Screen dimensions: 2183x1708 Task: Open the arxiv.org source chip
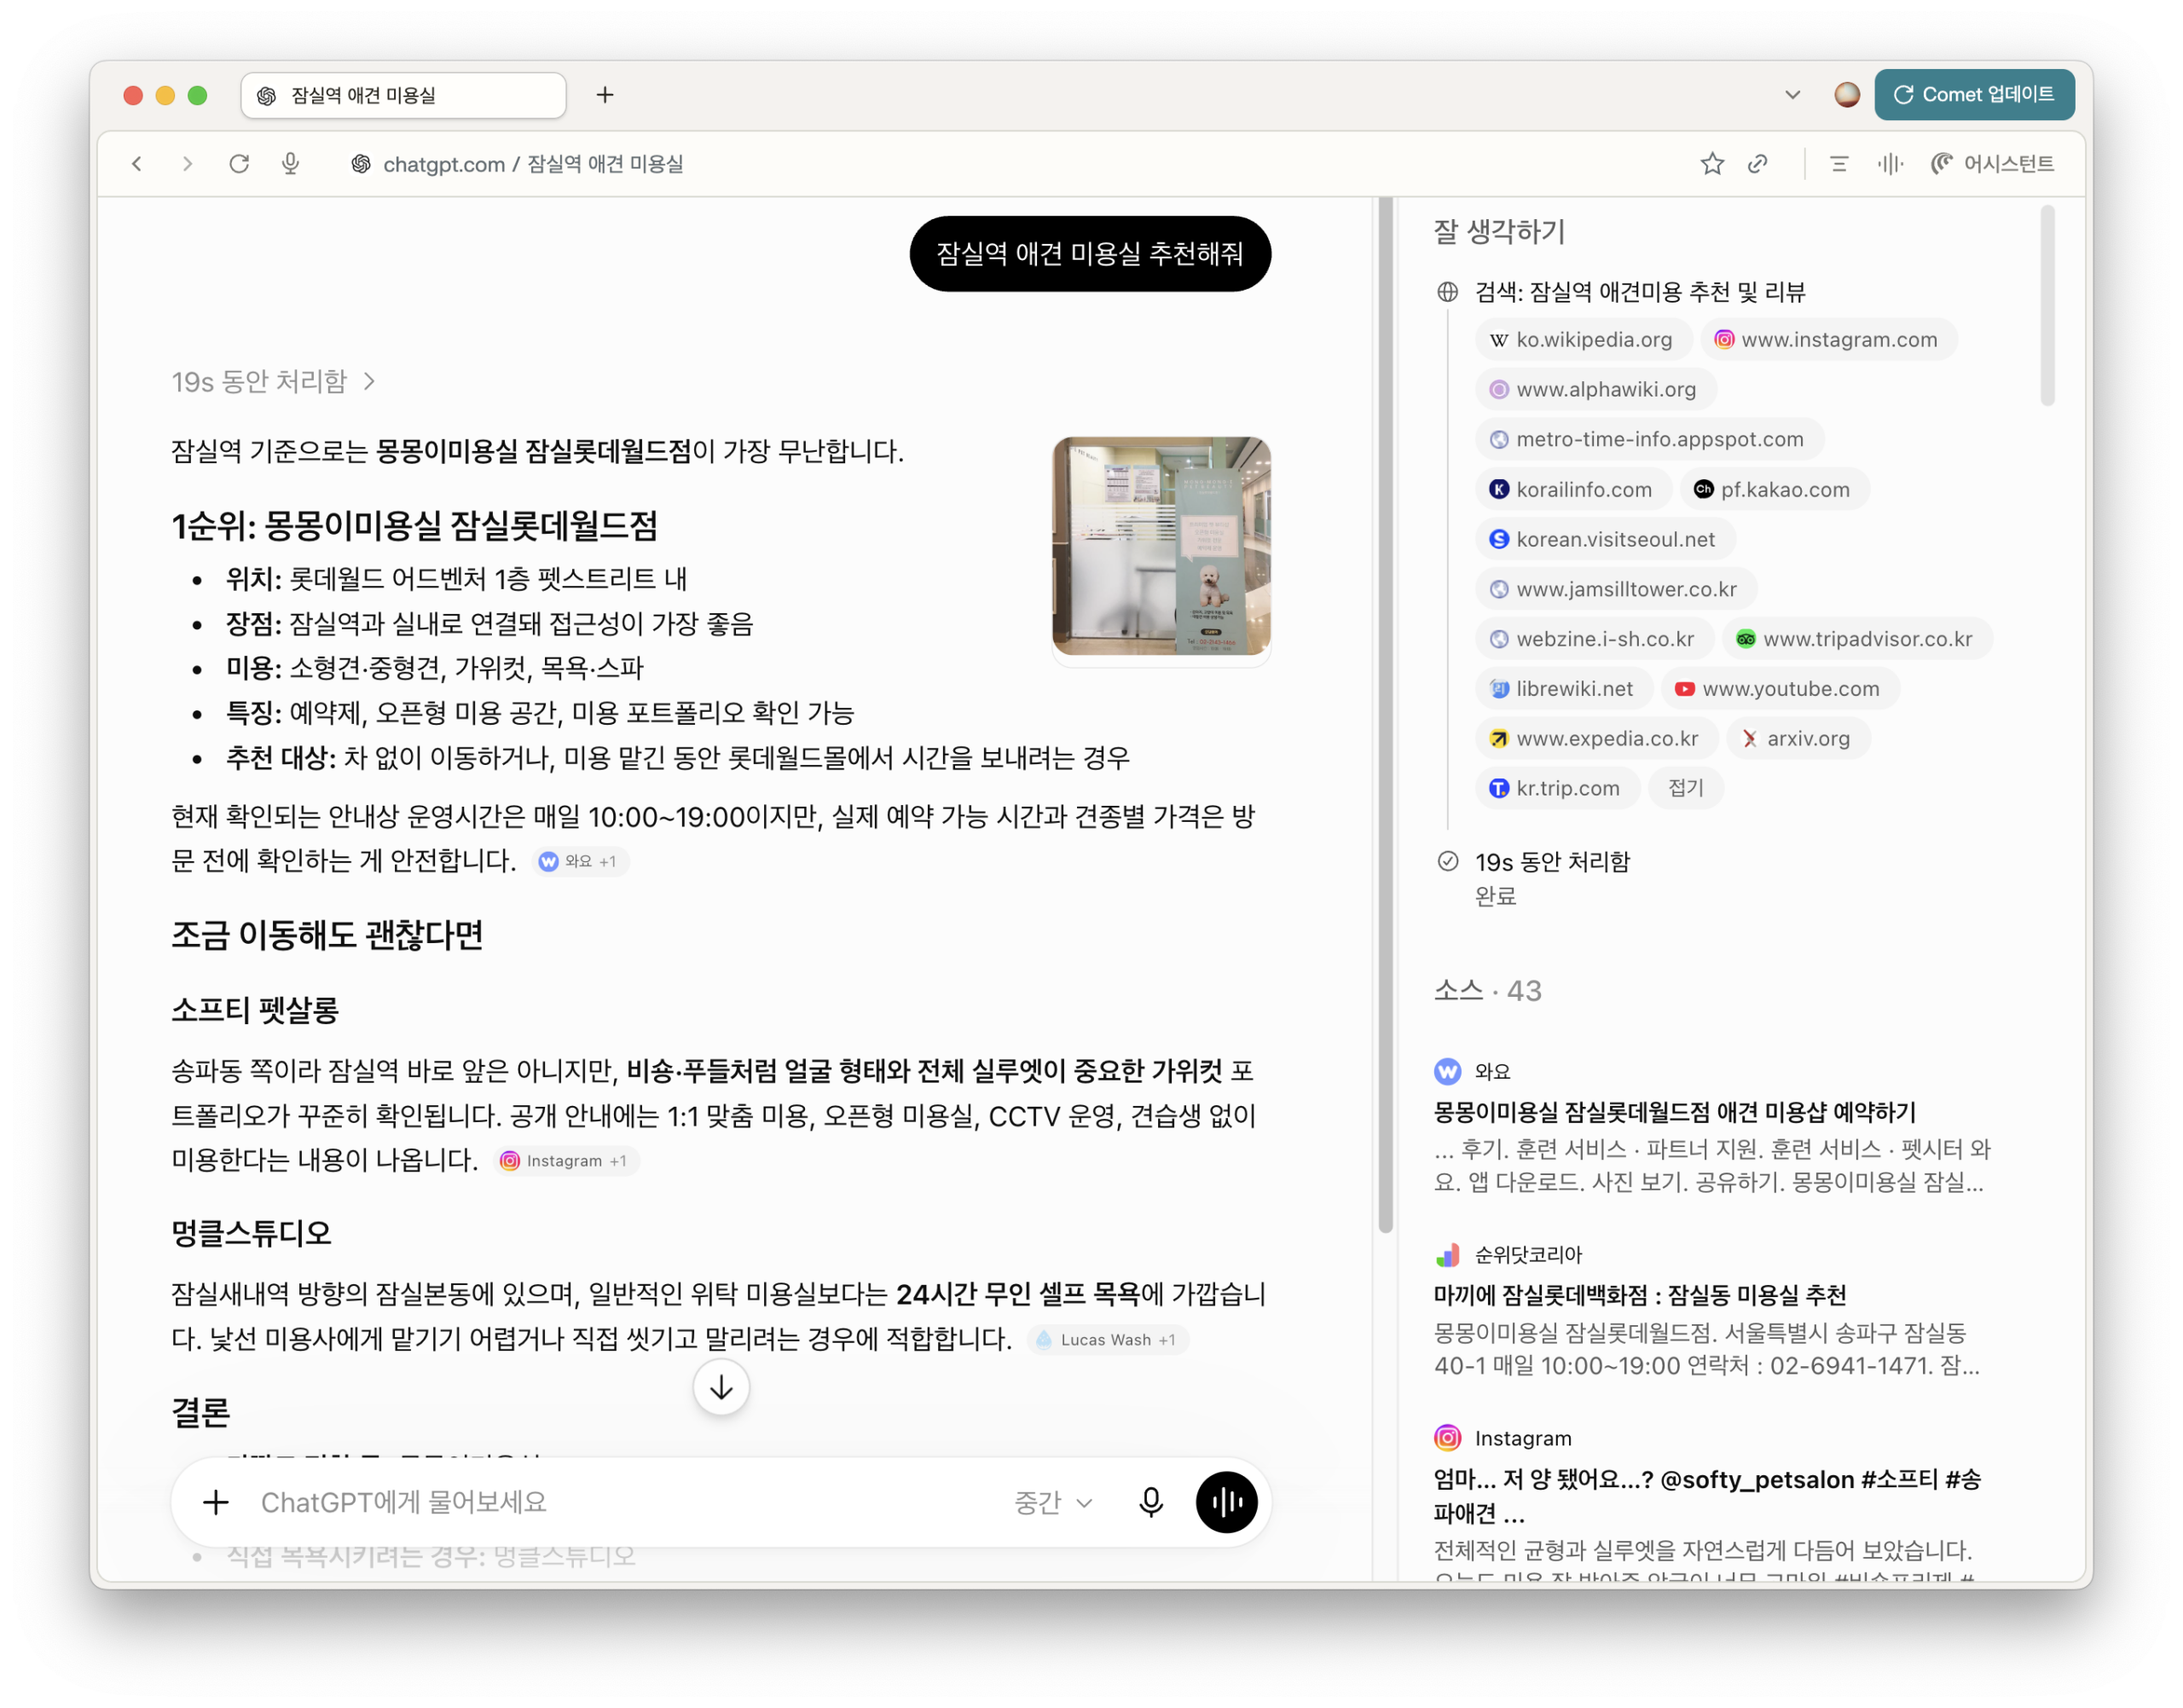(1797, 739)
